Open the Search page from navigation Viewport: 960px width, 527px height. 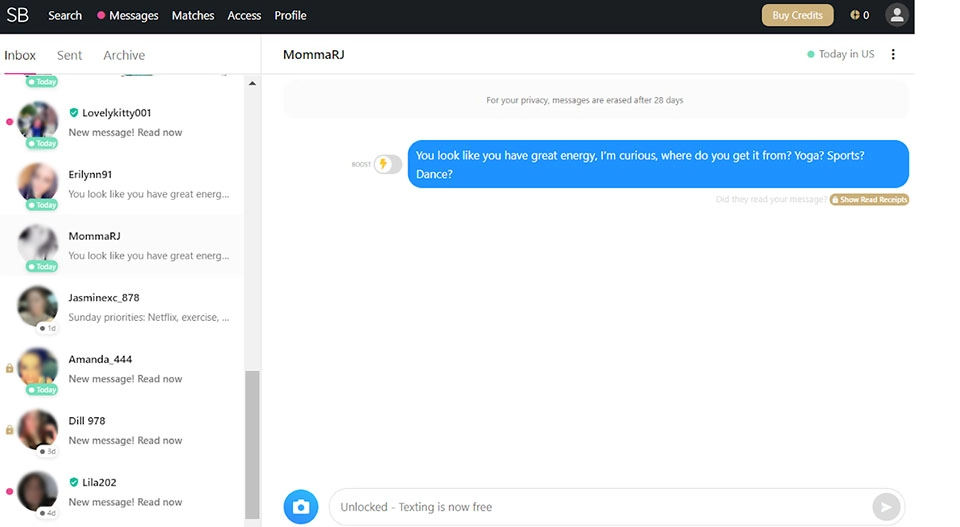point(65,15)
